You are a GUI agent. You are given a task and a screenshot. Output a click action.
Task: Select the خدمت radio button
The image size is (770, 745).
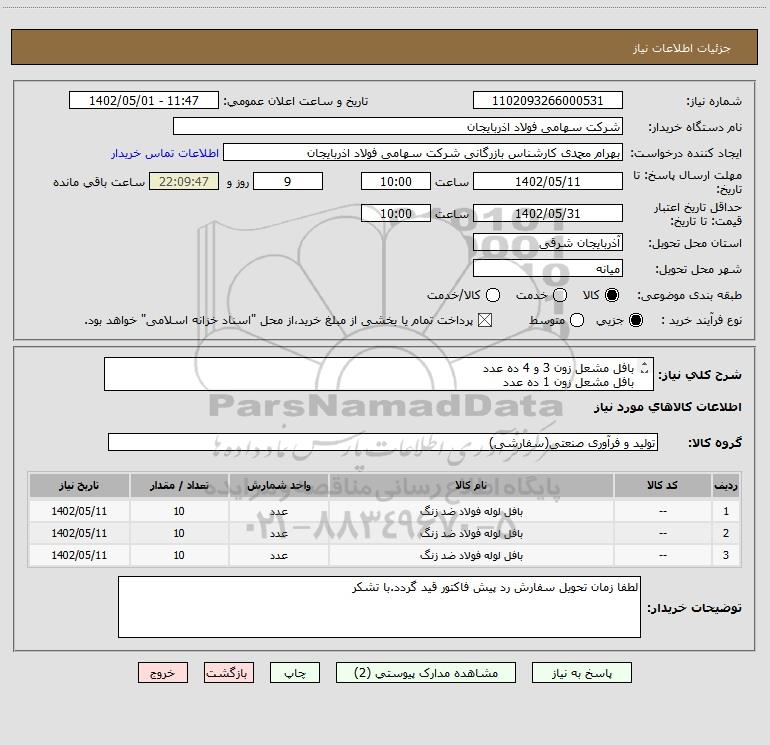click(x=560, y=295)
